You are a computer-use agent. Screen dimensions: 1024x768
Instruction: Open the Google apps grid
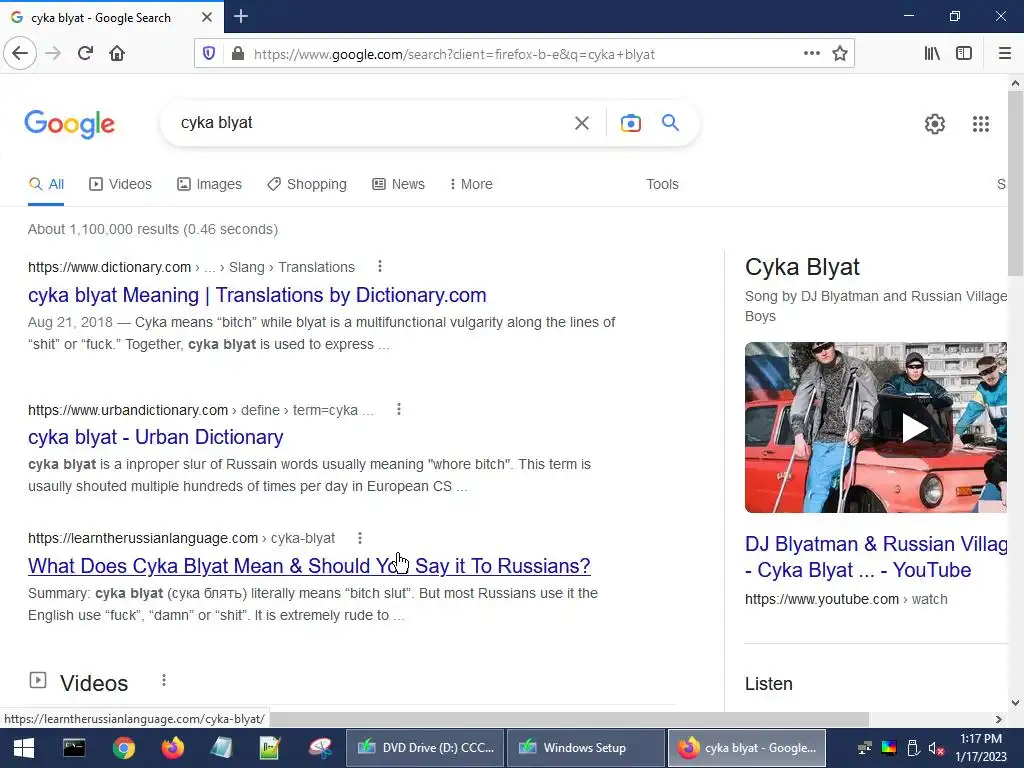[980, 124]
